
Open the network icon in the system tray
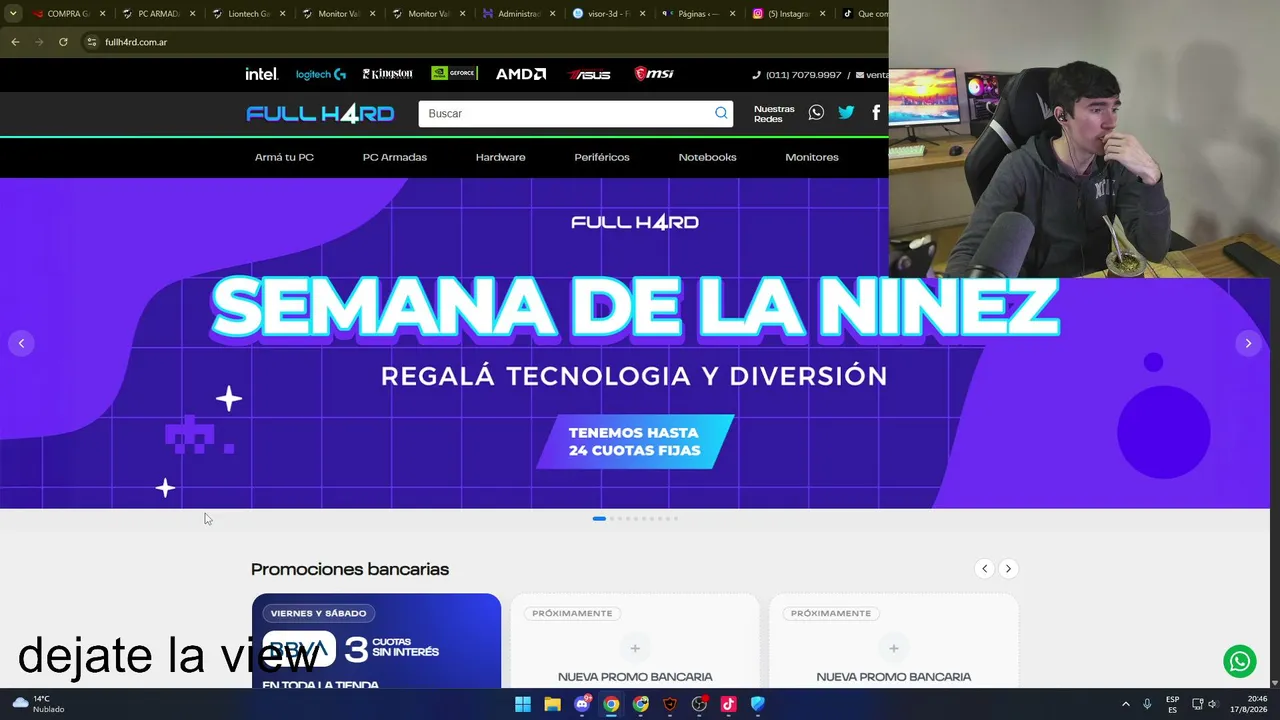tap(1197, 704)
